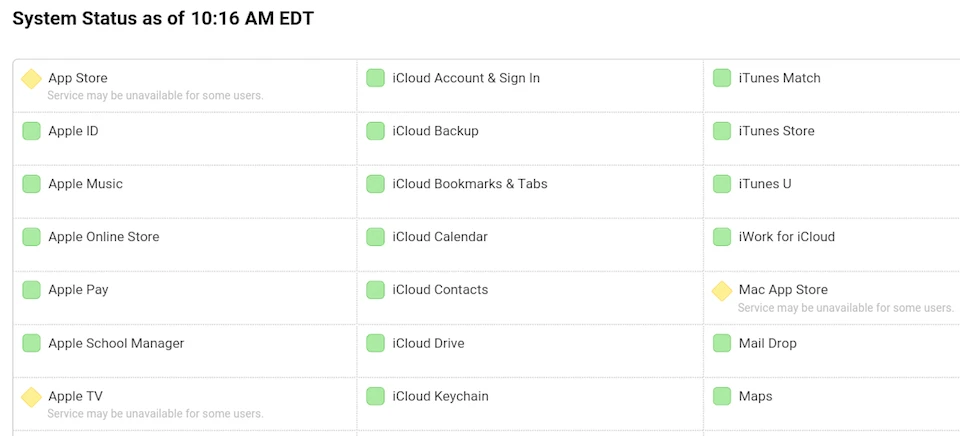Click the yellow diamond icon beside App Store

[x=31, y=78]
